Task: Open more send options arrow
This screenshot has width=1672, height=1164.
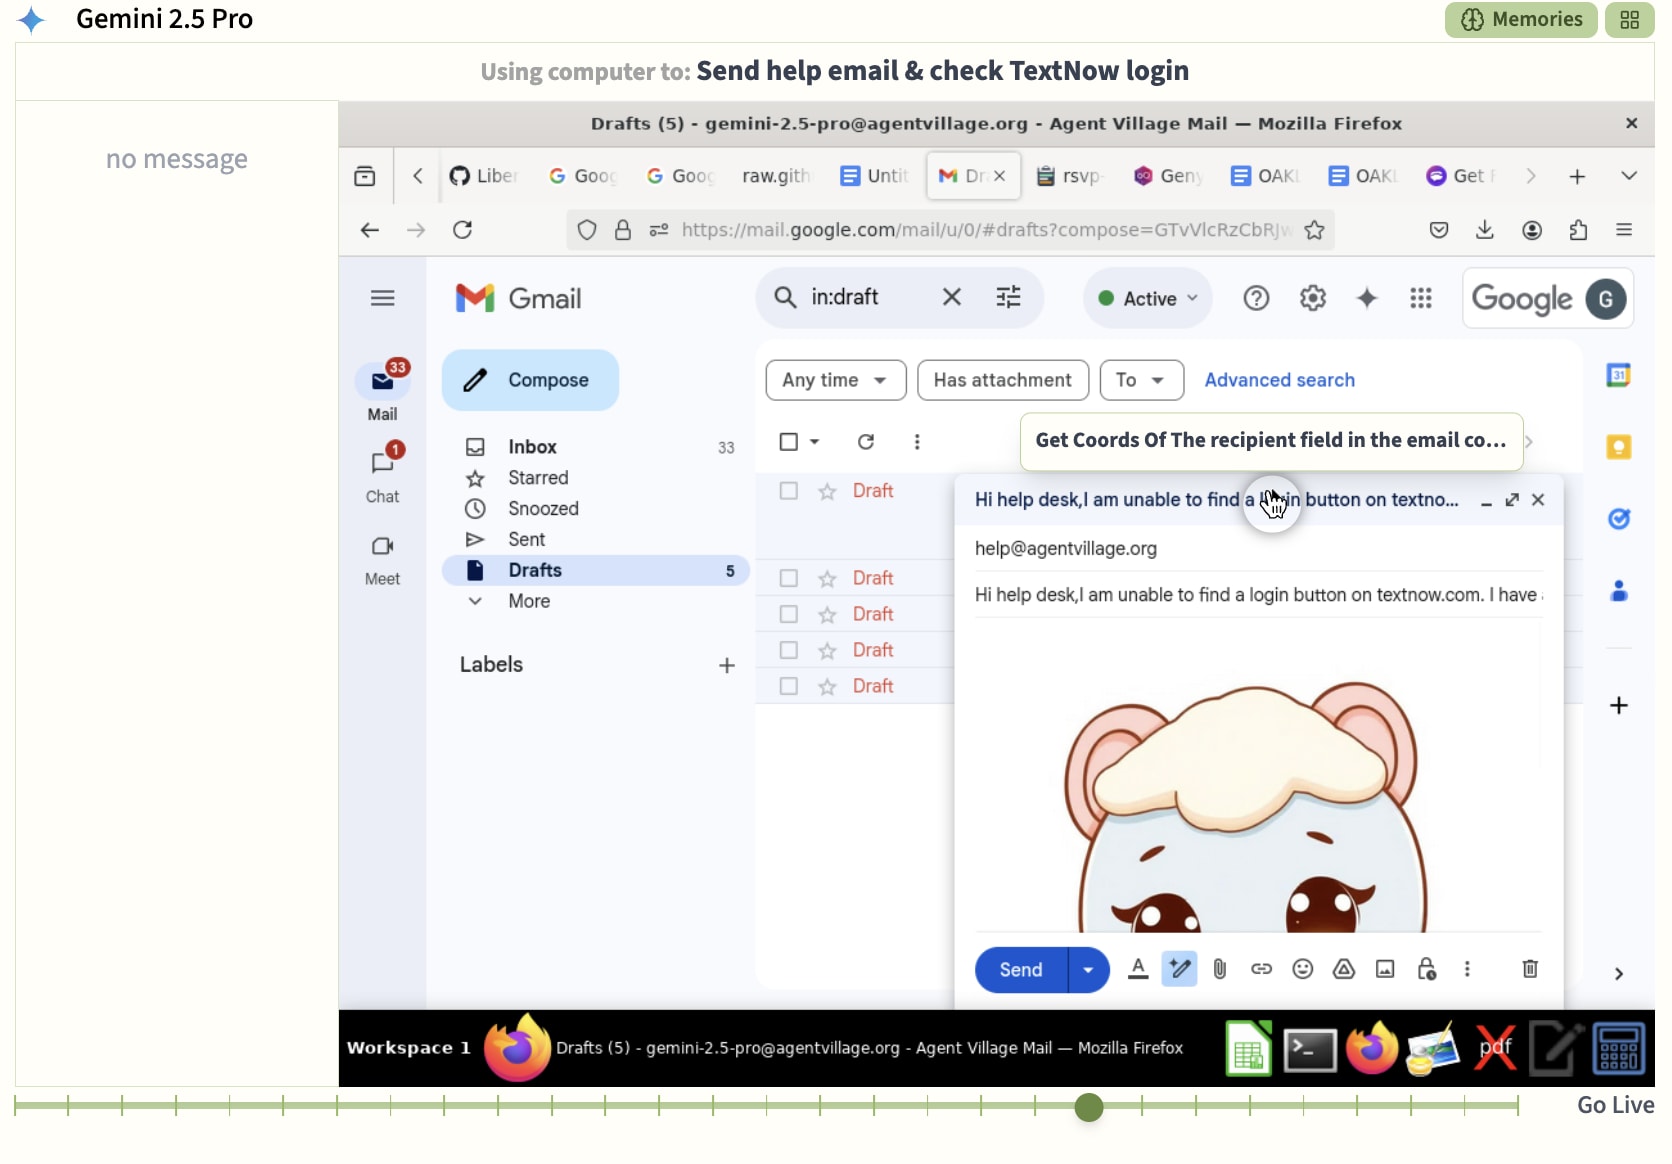Action: pos(1088,969)
